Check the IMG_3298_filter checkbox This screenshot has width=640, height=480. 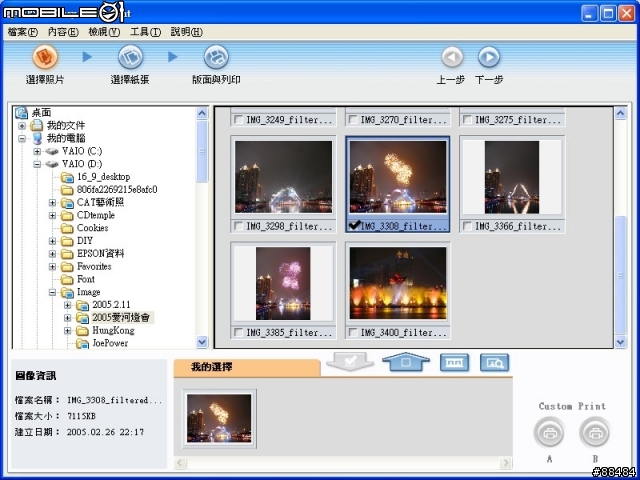[x=238, y=226]
